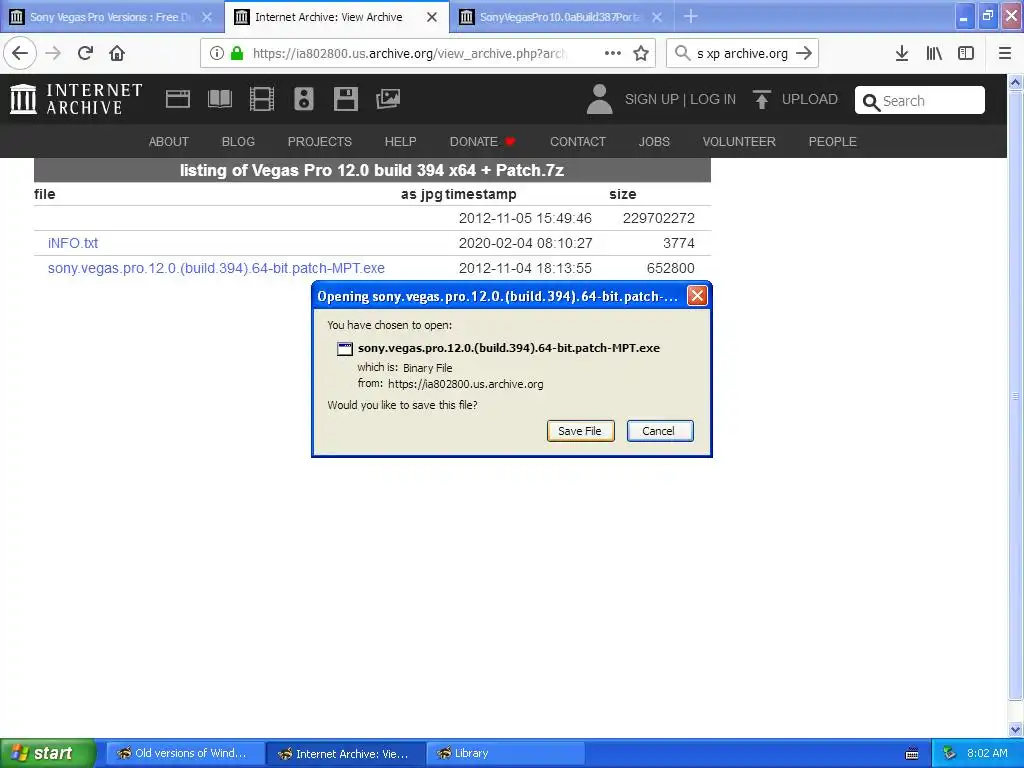Open the Audio speaker icon
The height and width of the screenshot is (768, 1024).
304,99
